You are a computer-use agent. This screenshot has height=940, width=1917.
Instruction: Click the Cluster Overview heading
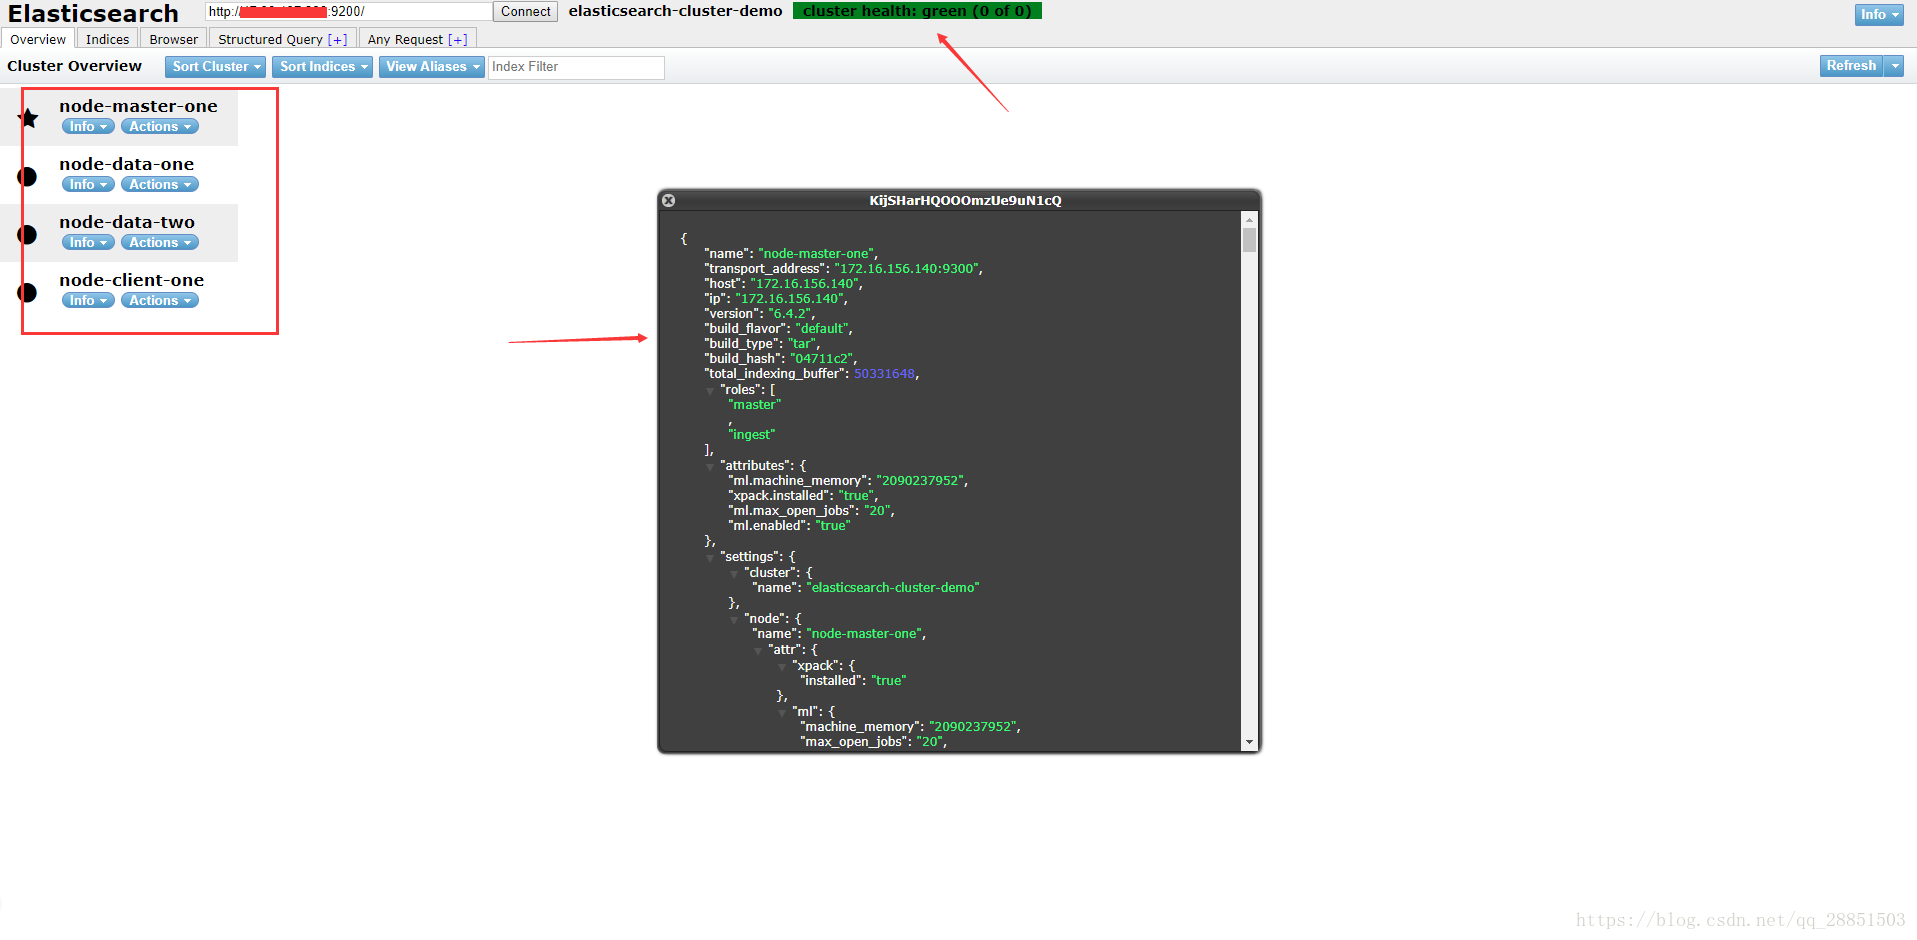click(74, 66)
